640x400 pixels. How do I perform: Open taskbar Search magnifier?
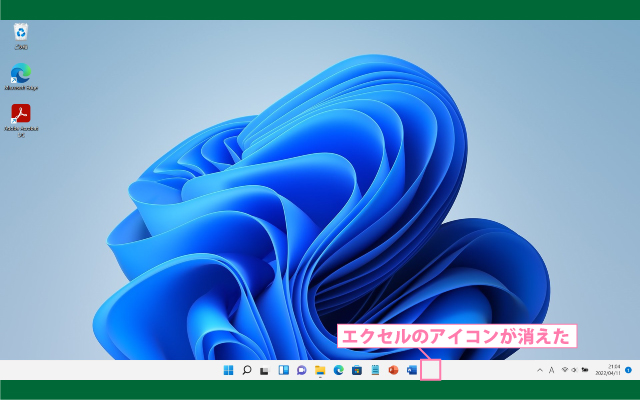pyautogui.click(x=247, y=370)
